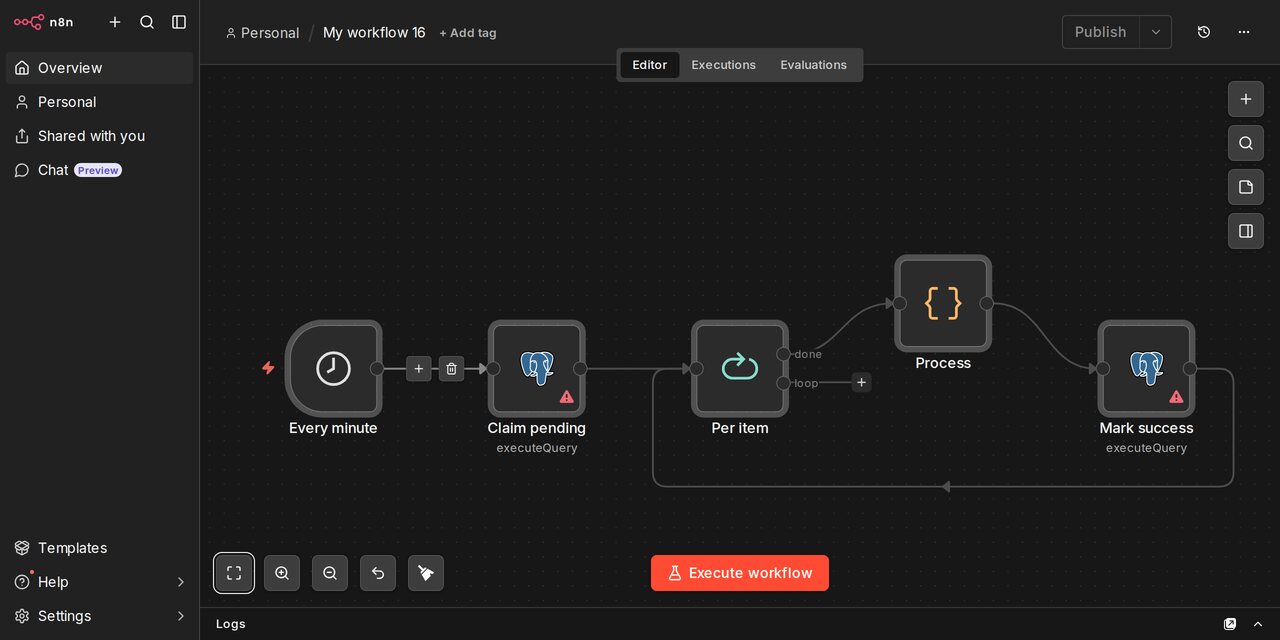Switch to Editor tab
The width and height of the screenshot is (1280, 640).
click(650, 65)
